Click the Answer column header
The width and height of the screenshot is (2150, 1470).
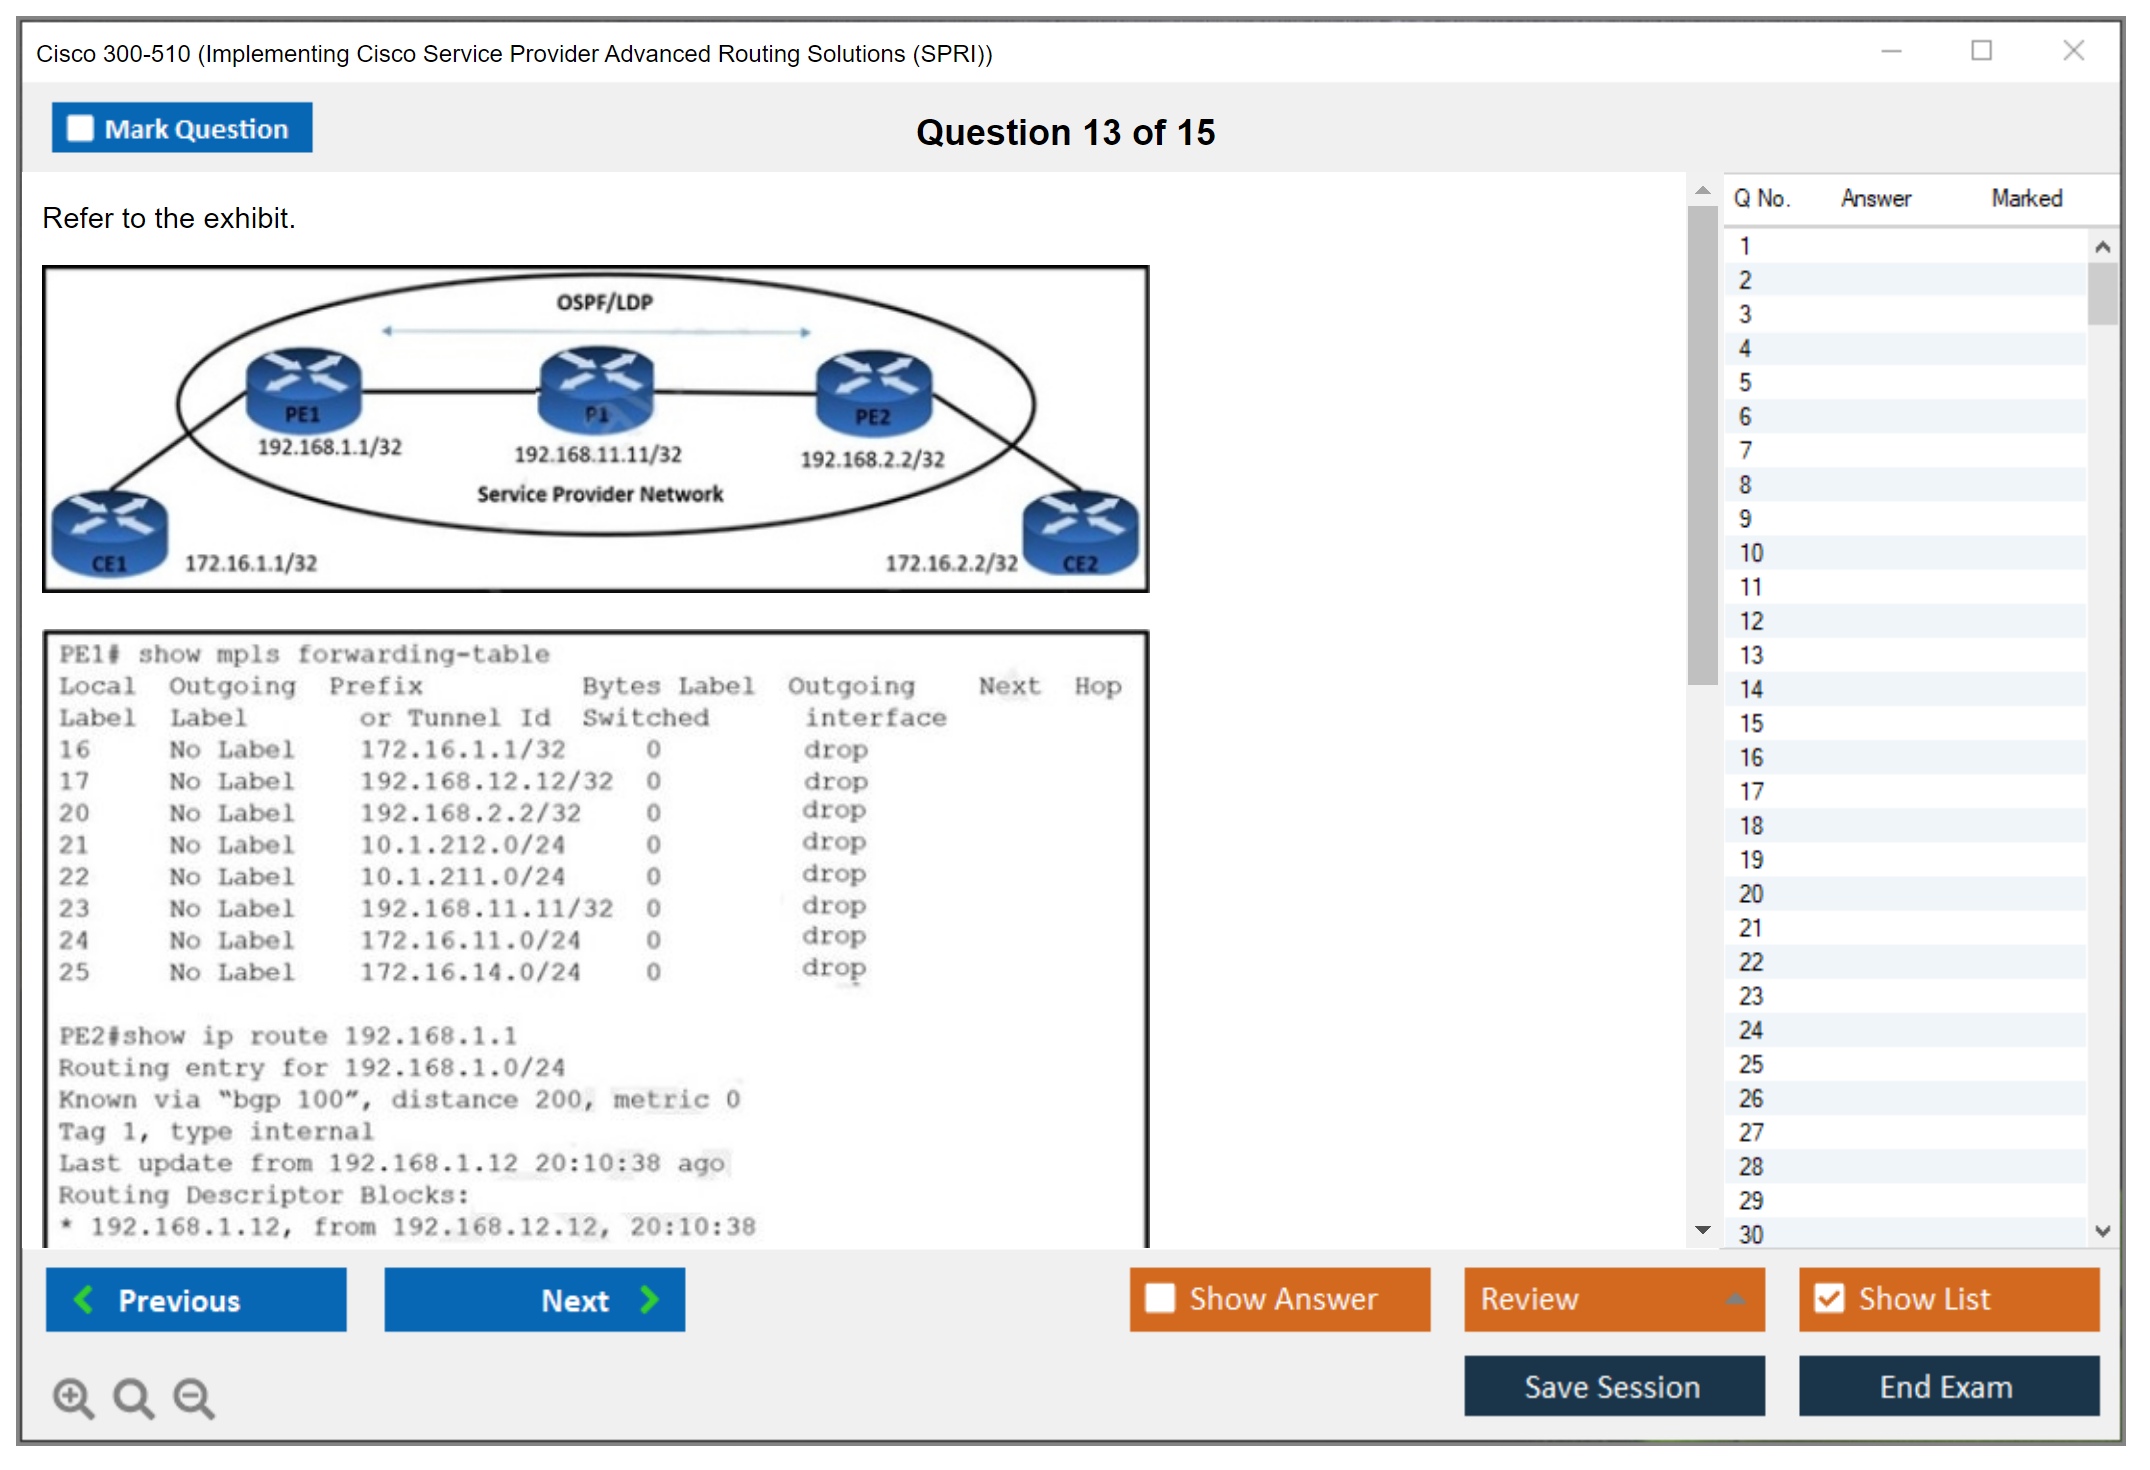pos(1875,198)
